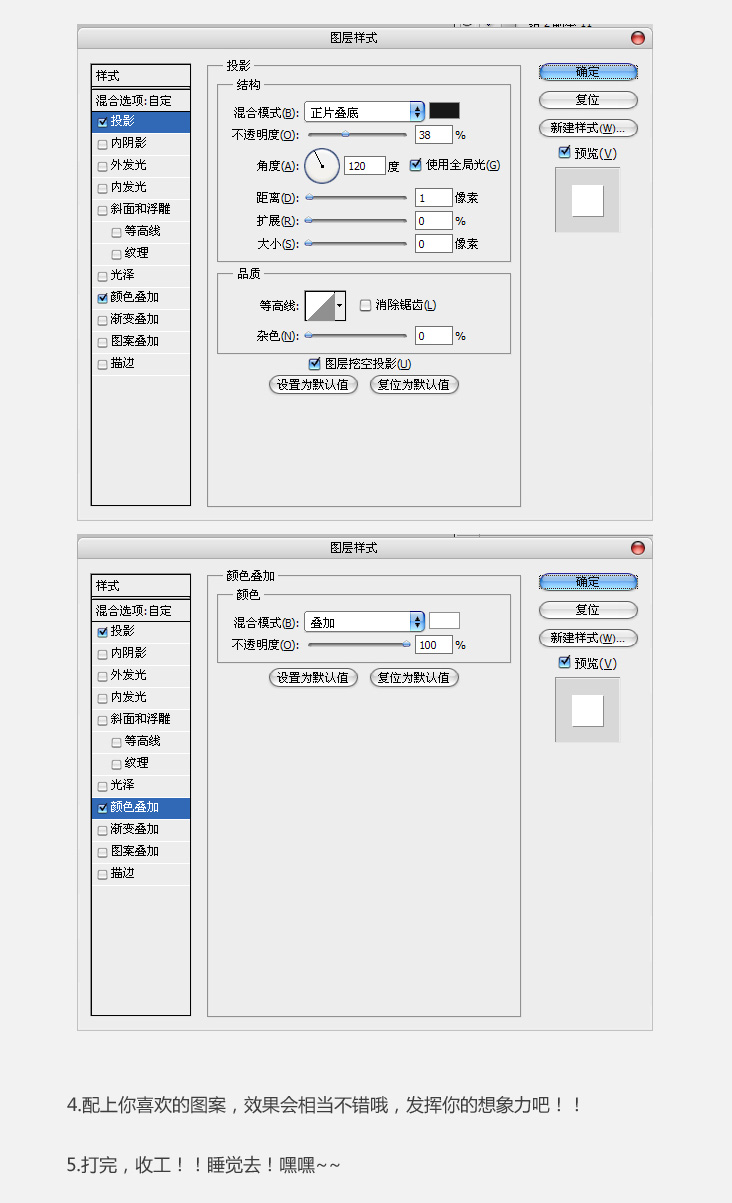Close the 颜色叠加 settings layer style dialog
The width and height of the screenshot is (732, 1203).
point(638,548)
